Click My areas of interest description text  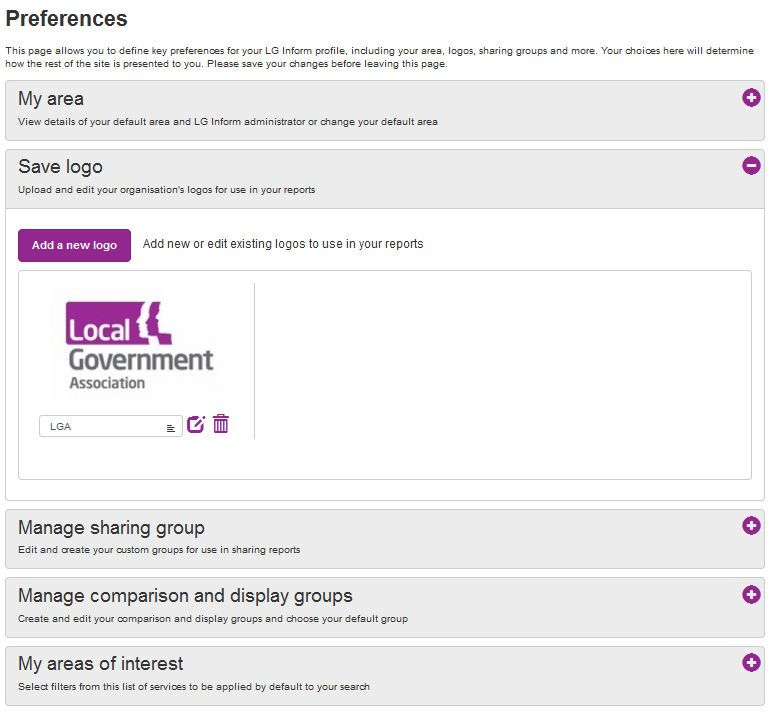(x=194, y=687)
